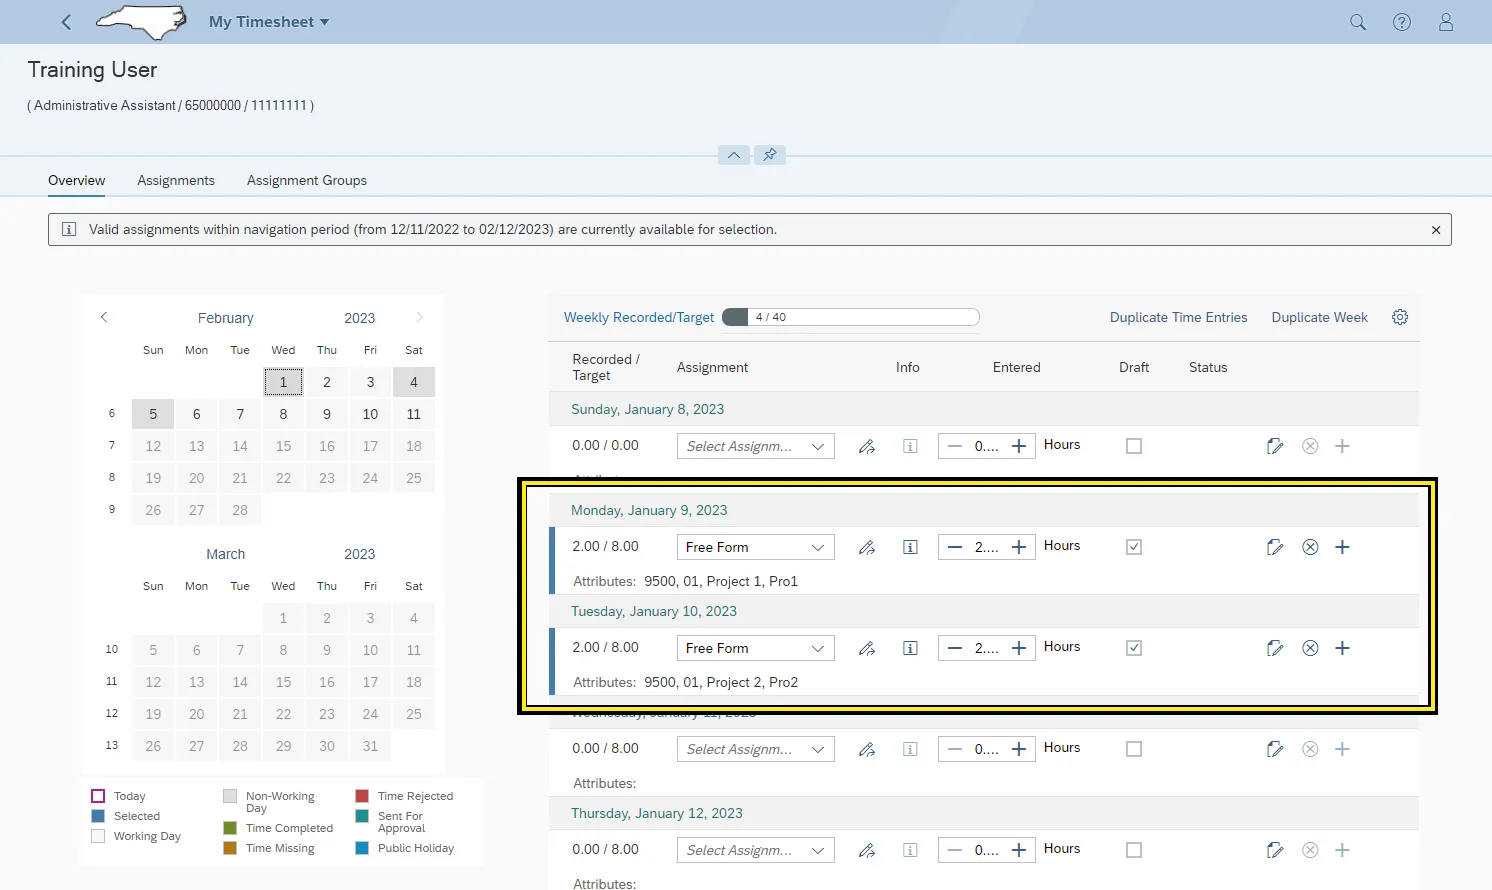This screenshot has height=890, width=1492.
Task: Toggle Draft checkbox for Monday, January 9
Action: click(x=1133, y=547)
